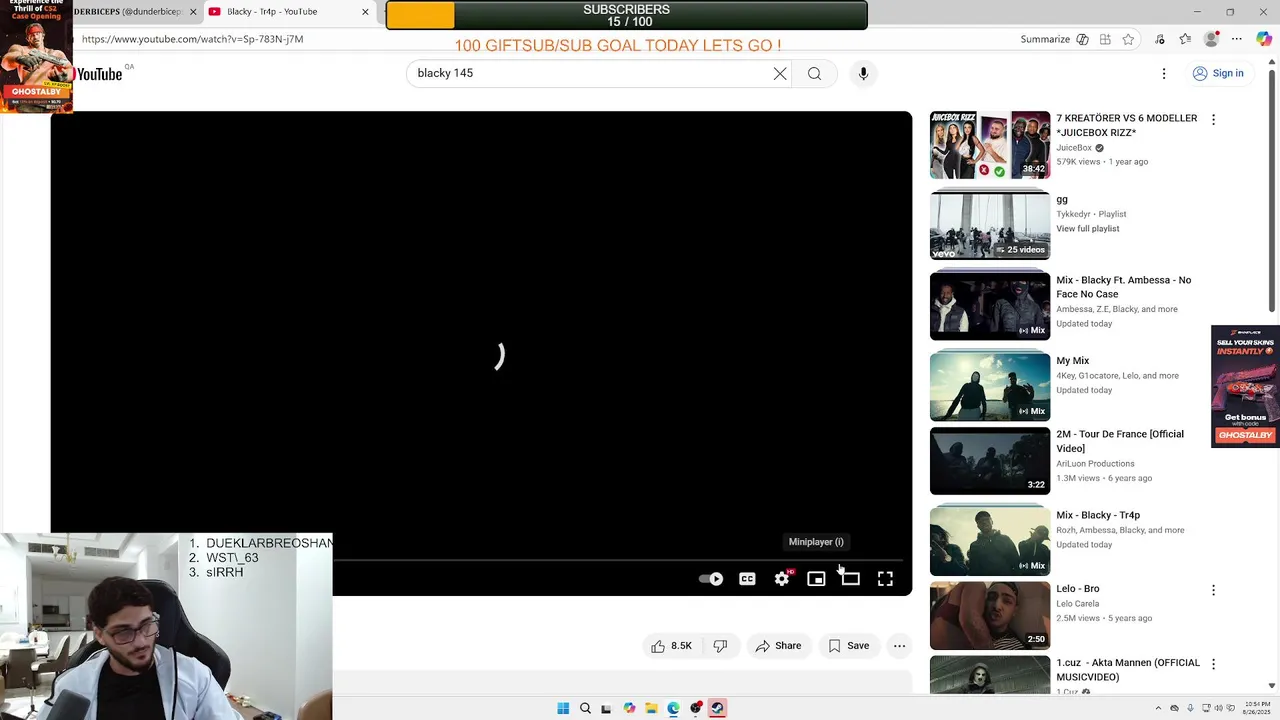Clear the YouTube search box text
Image resolution: width=1280 pixels, height=720 pixels.
pos(780,73)
